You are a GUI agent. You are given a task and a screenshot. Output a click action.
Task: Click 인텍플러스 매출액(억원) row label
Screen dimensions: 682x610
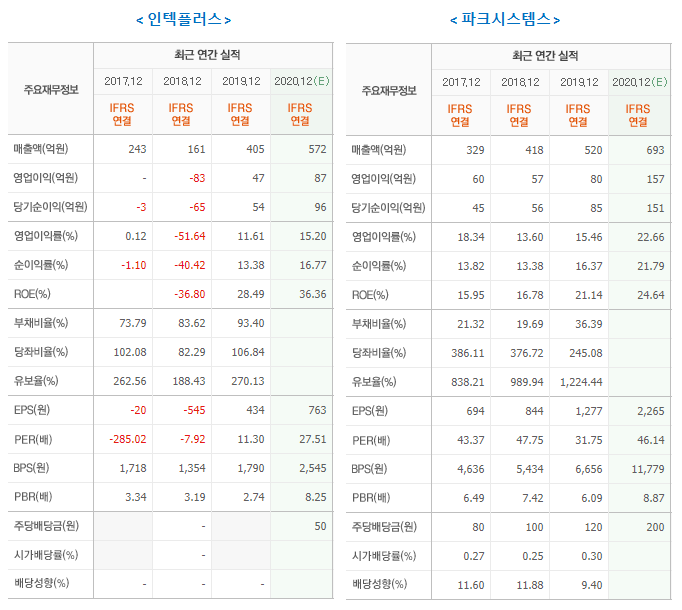click(41, 149)
